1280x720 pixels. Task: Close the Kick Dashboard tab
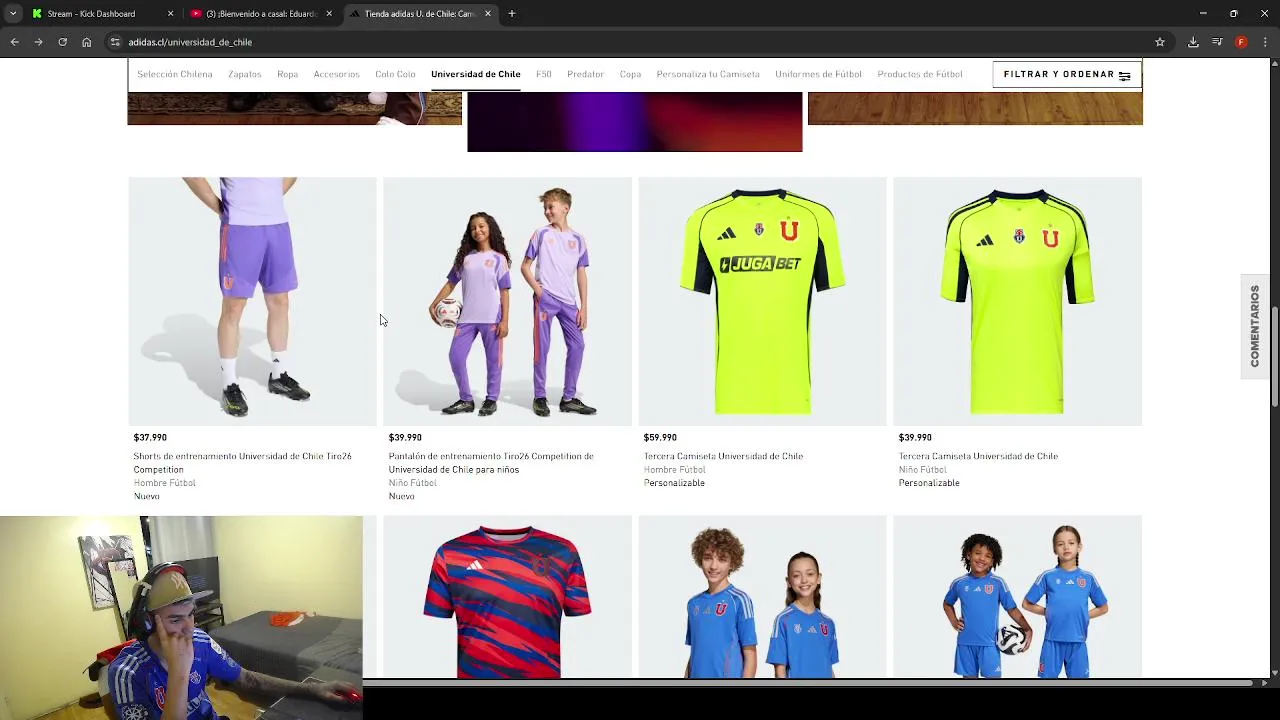[170, 14]
